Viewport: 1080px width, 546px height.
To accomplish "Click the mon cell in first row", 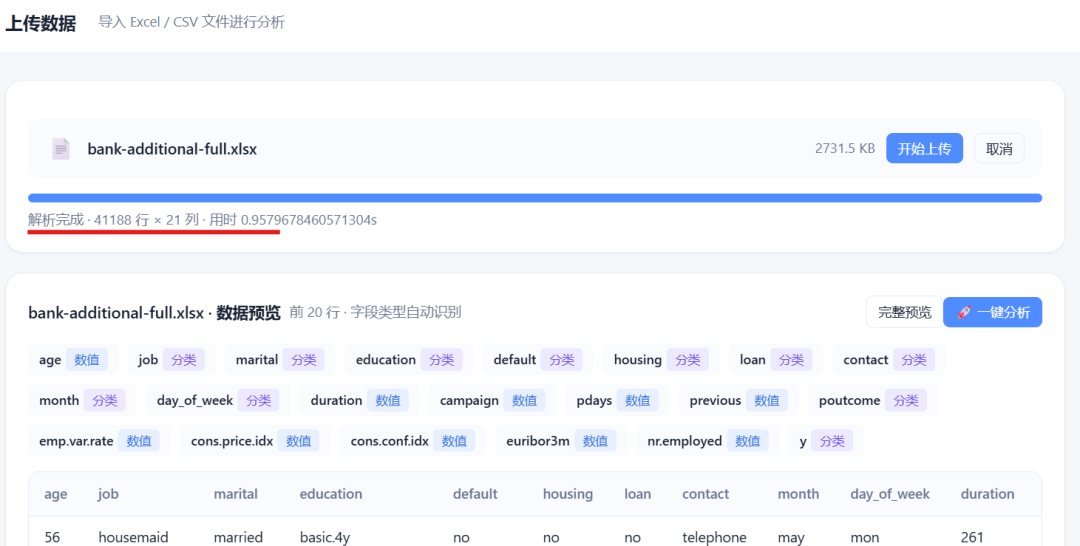I will click(864, 537).
